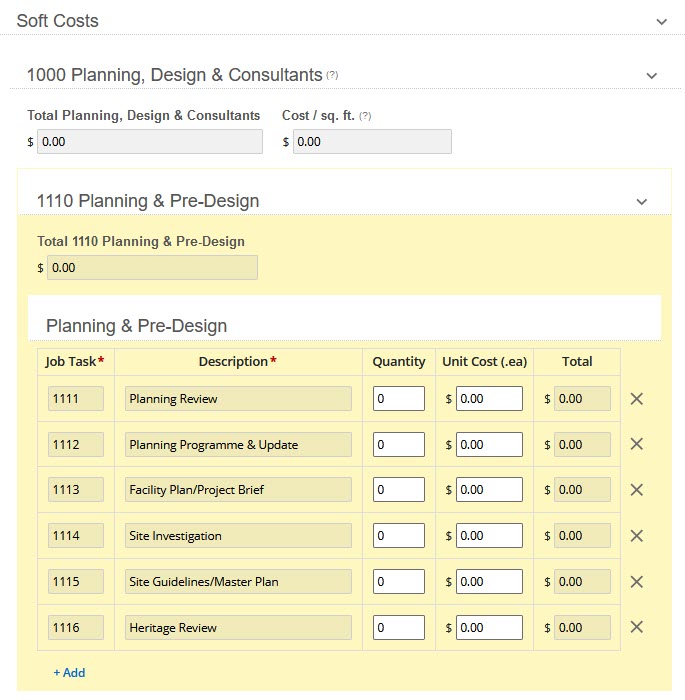The width and height of the screenshot is (685, 700).
Task: Remove the Facility Plan/Project Brief row
Action: pos(636,490)
